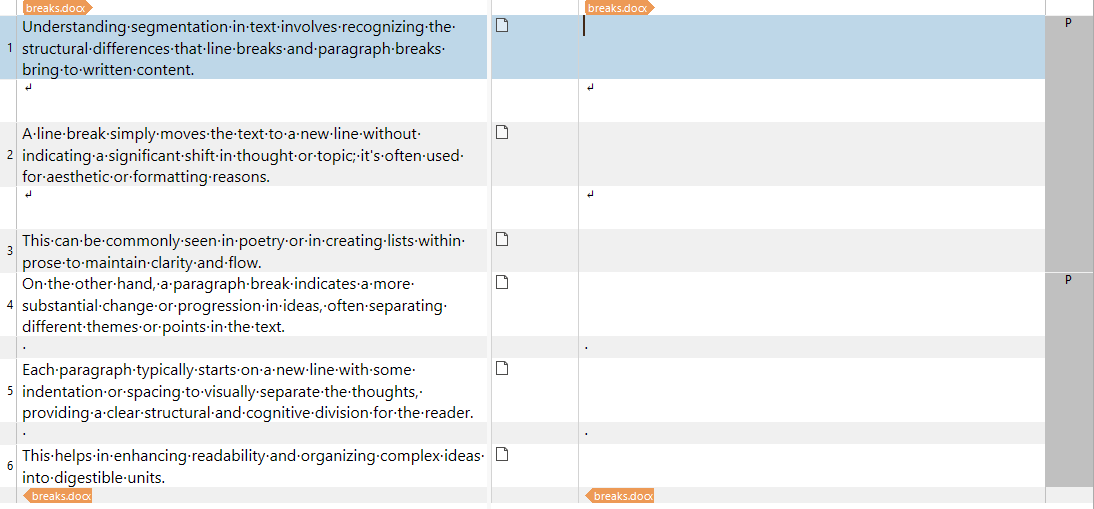Click the second P paragraph structure marker

coord(1068,280)
